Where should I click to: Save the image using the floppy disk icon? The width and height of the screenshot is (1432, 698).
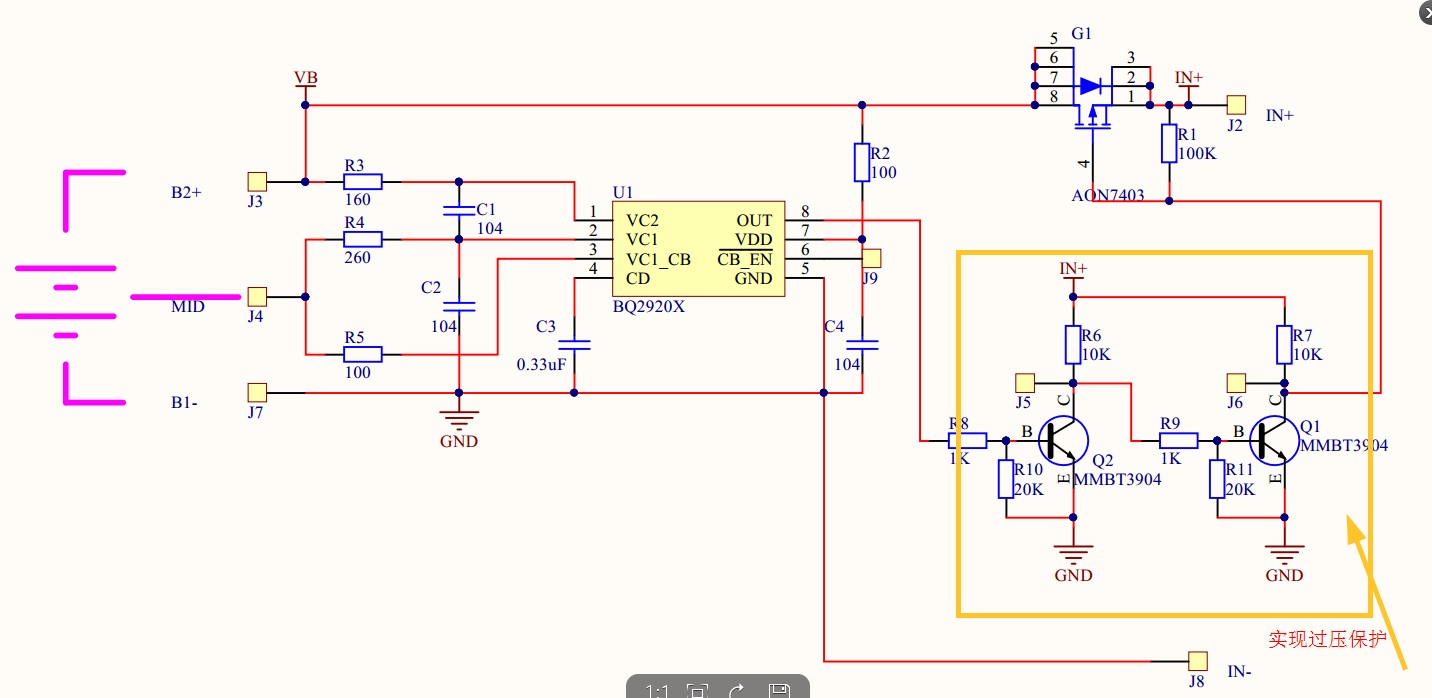tap(779, 691)
